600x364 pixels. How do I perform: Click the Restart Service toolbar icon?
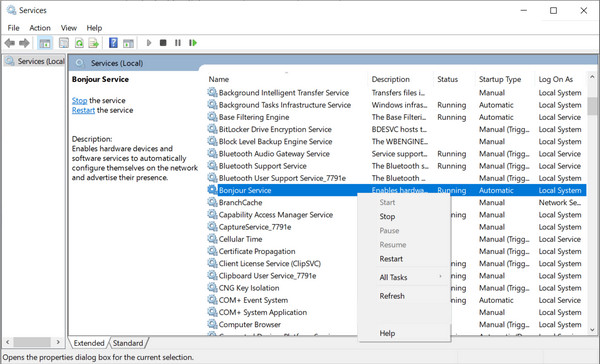coord(193,43)
